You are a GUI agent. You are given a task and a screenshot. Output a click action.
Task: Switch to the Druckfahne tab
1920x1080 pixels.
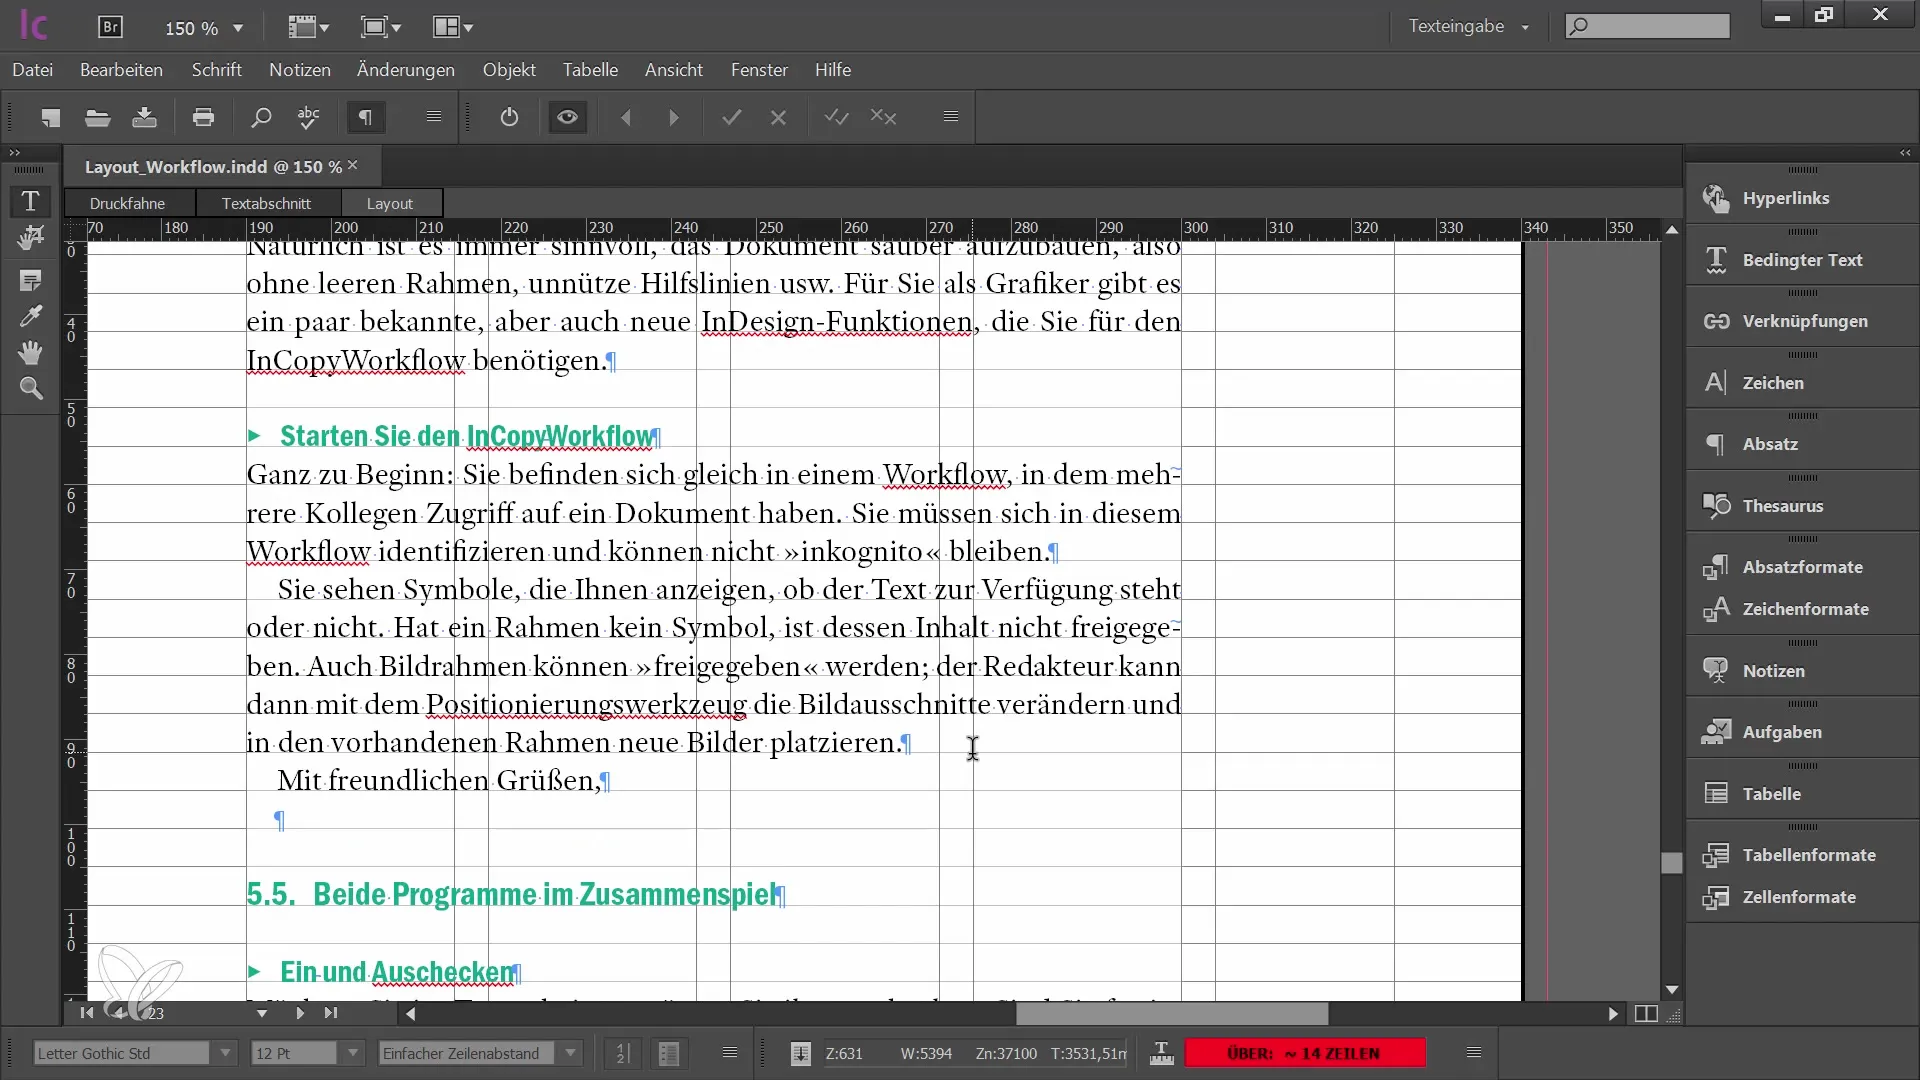click(127, 202)
